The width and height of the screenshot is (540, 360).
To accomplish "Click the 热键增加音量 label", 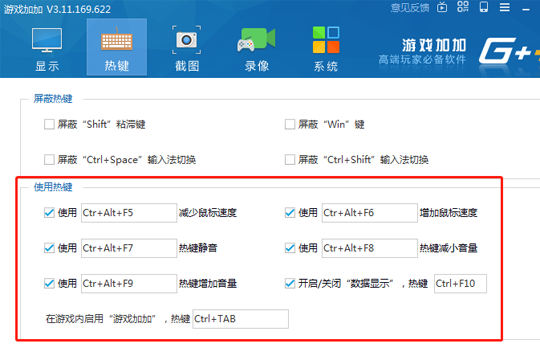I will click(208, 284).
